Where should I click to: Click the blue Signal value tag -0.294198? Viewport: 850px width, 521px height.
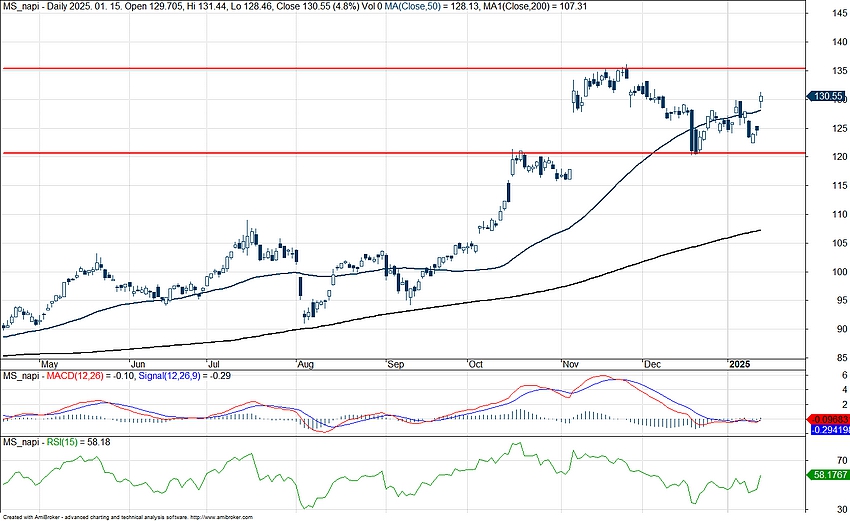(832, 428)
